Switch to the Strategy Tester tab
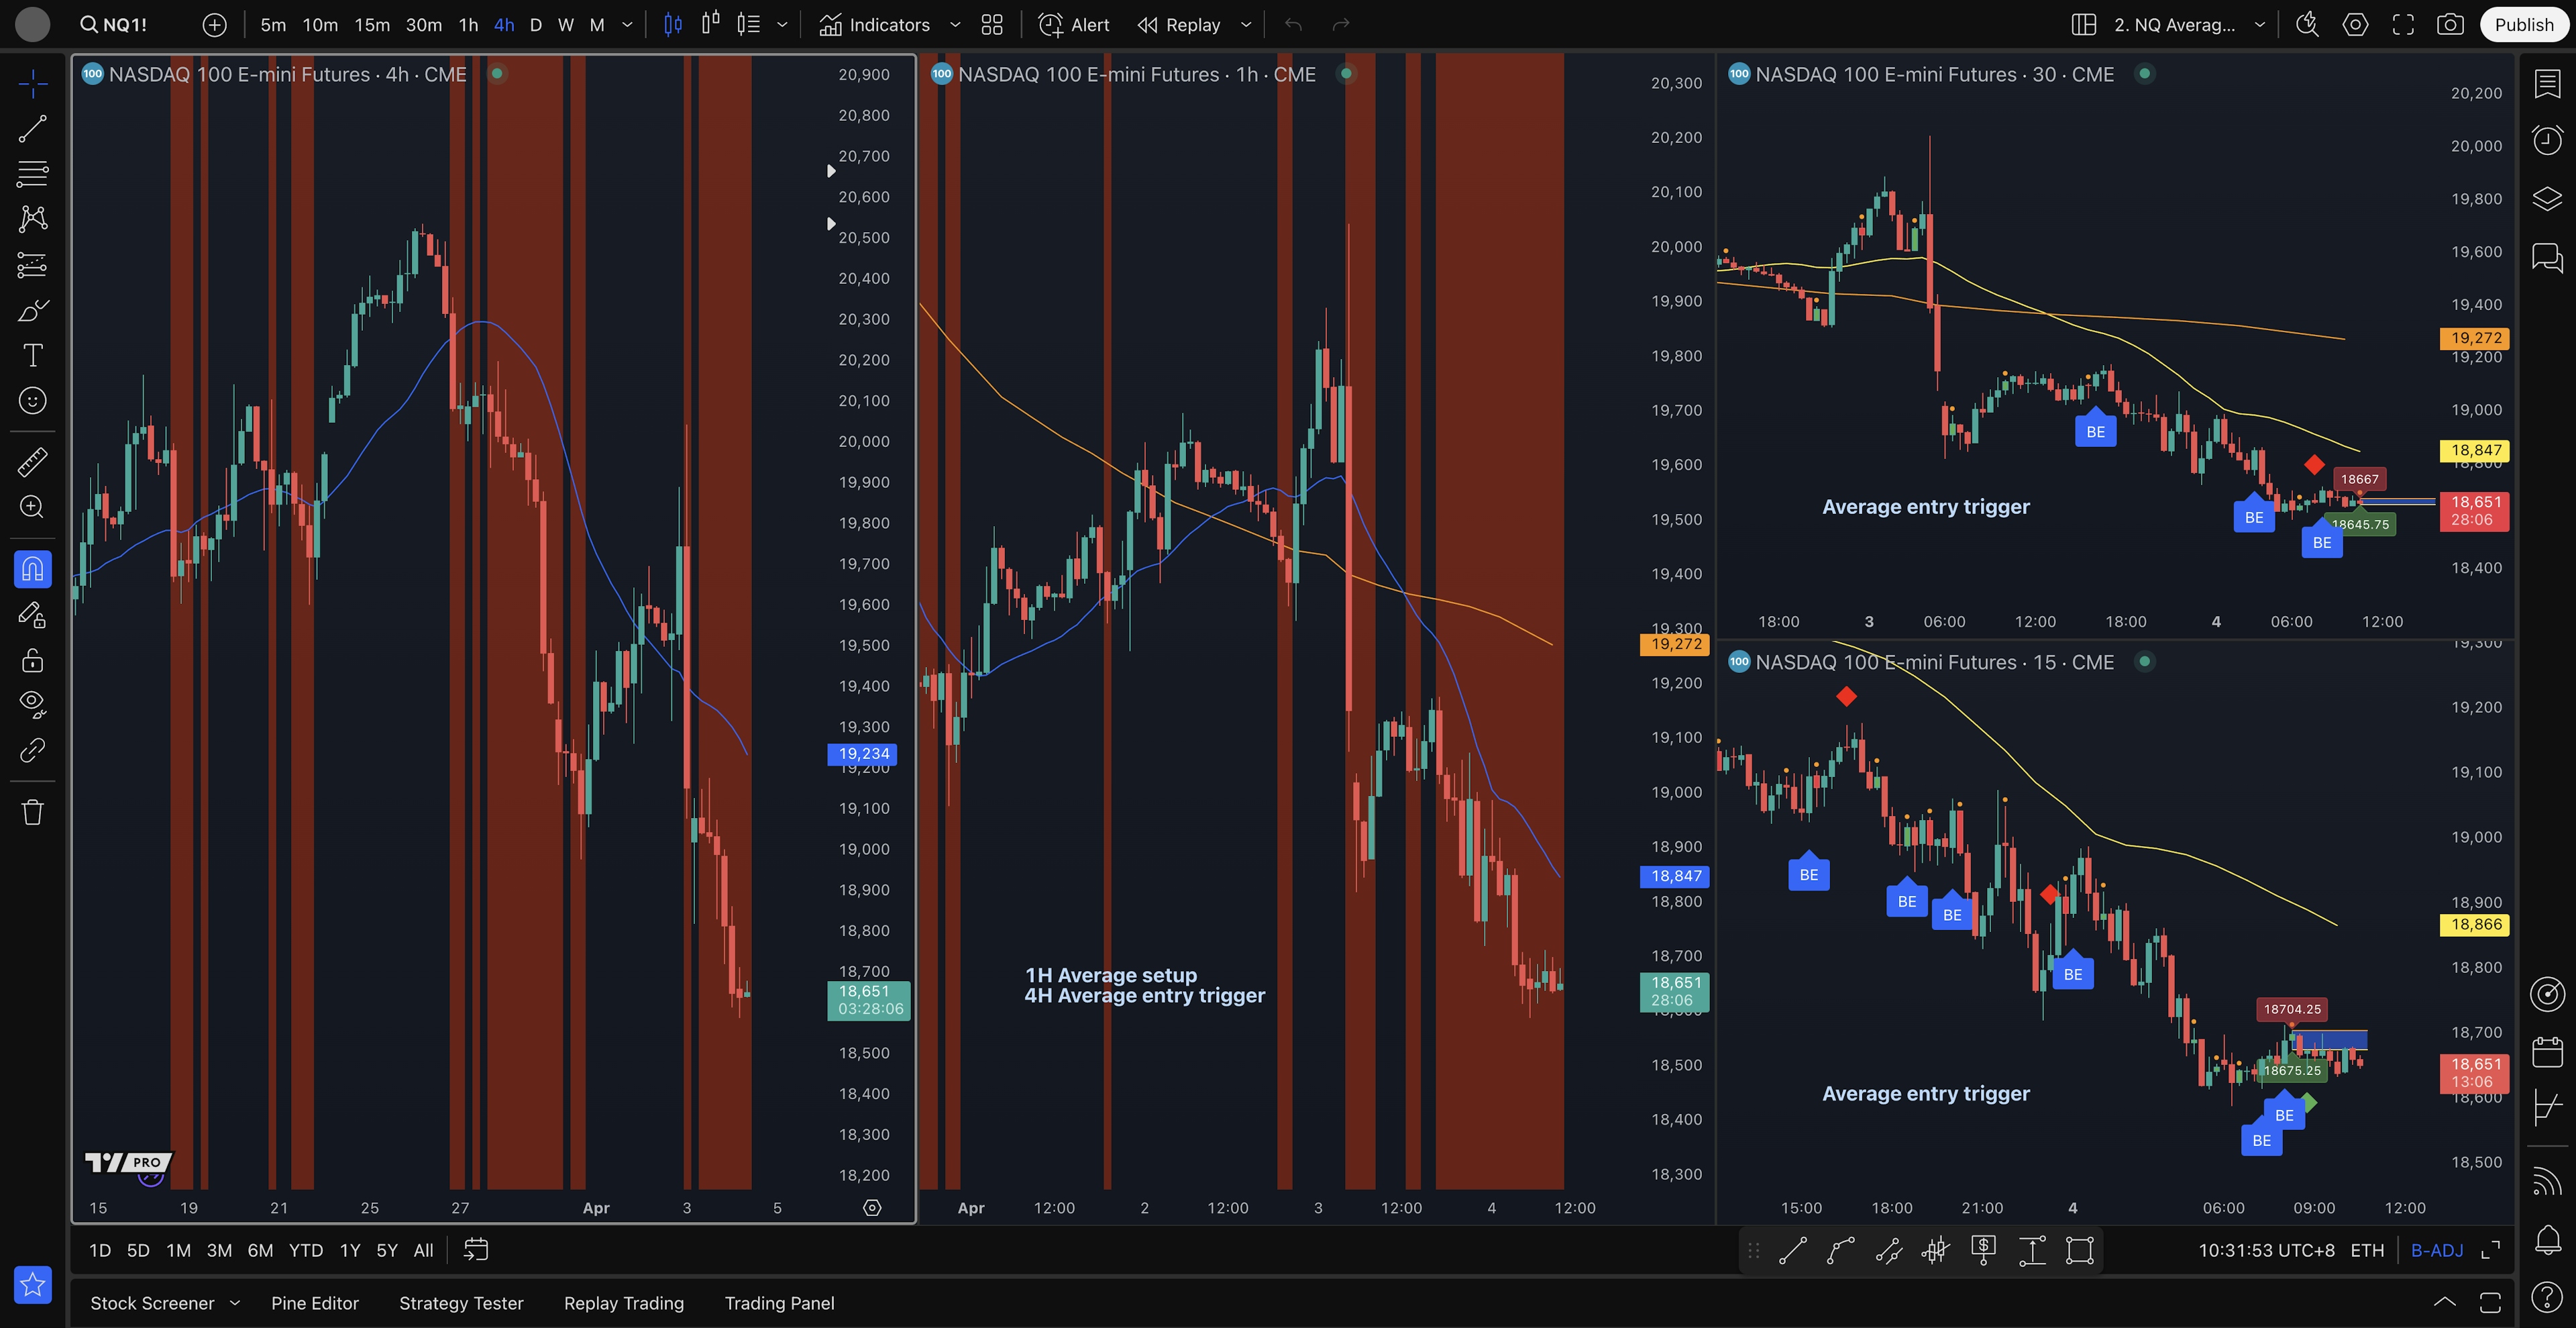The width and height of the screenshot is (2576, 1328). tap(461, 1303)
